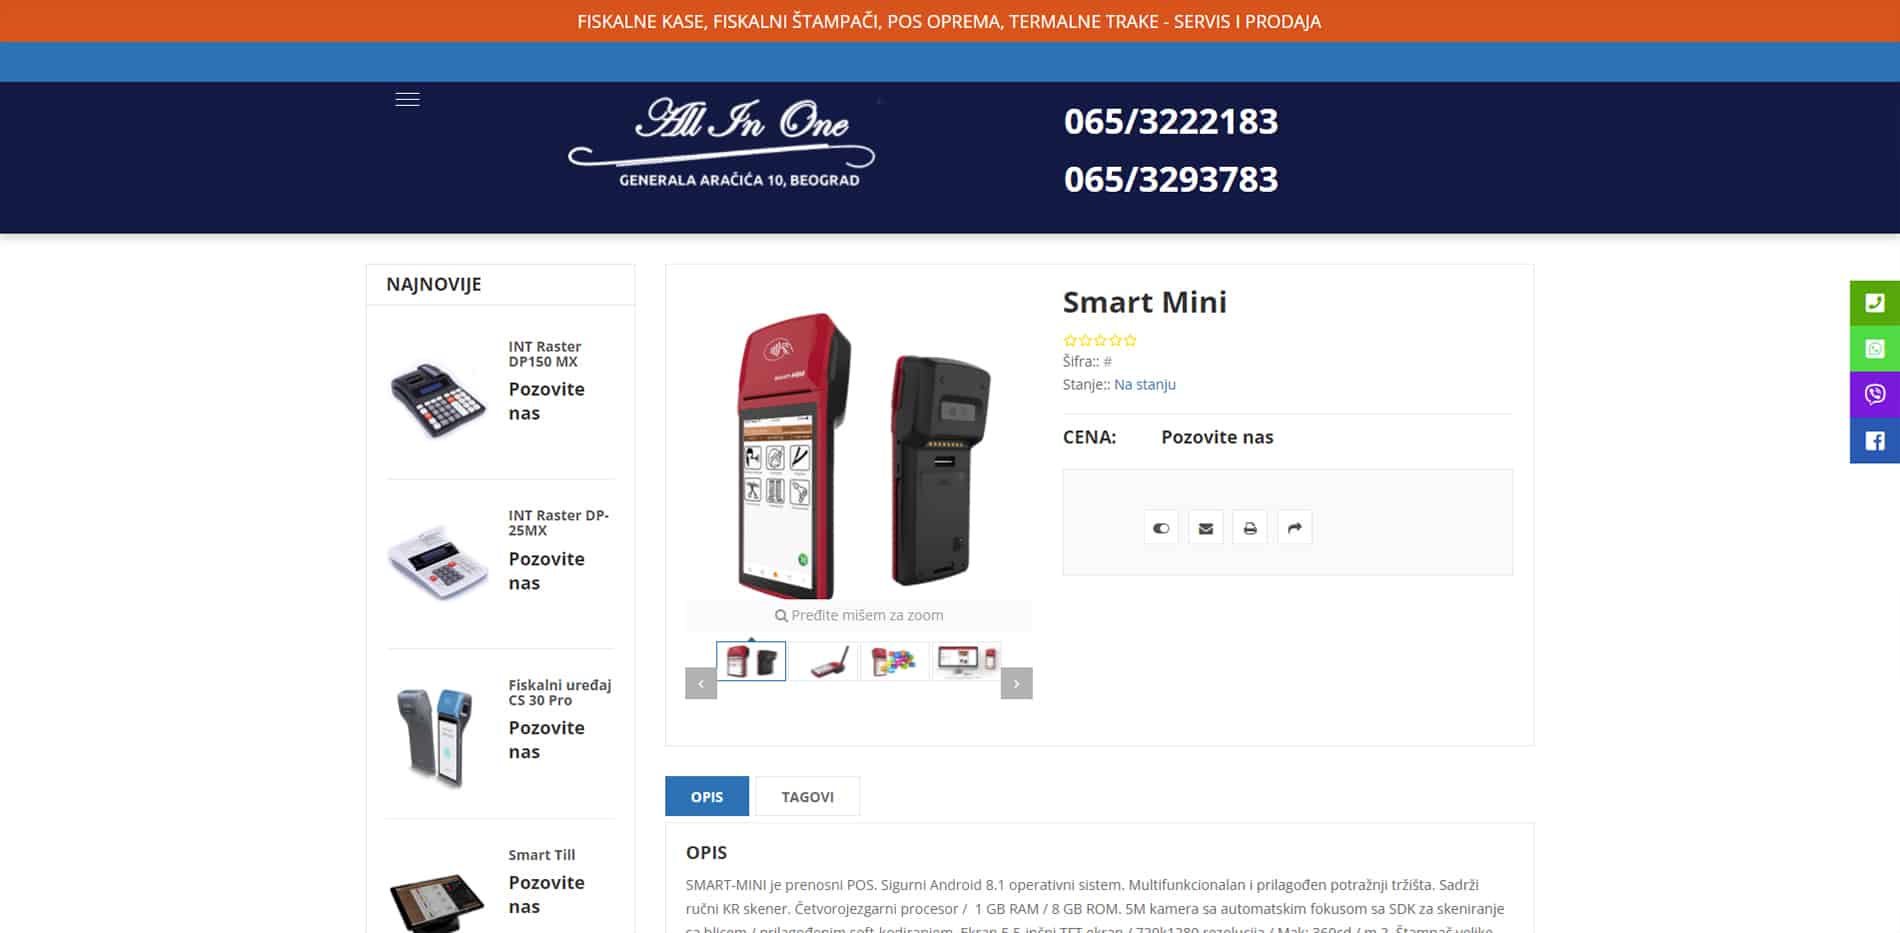The image size is (1900, 933).
Task: Open the Facebook side icon
Action: pos(1875,441)
